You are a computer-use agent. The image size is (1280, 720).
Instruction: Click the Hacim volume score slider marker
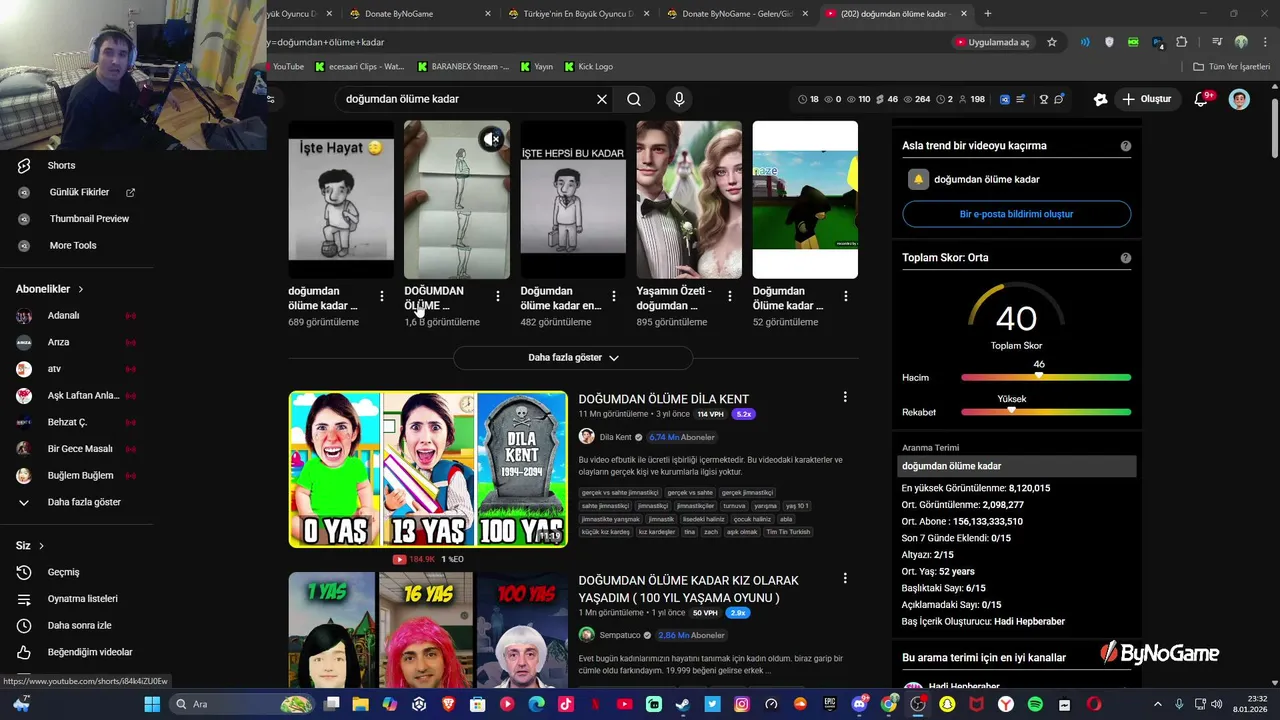pyautogui.click(x=1039, y=375)
